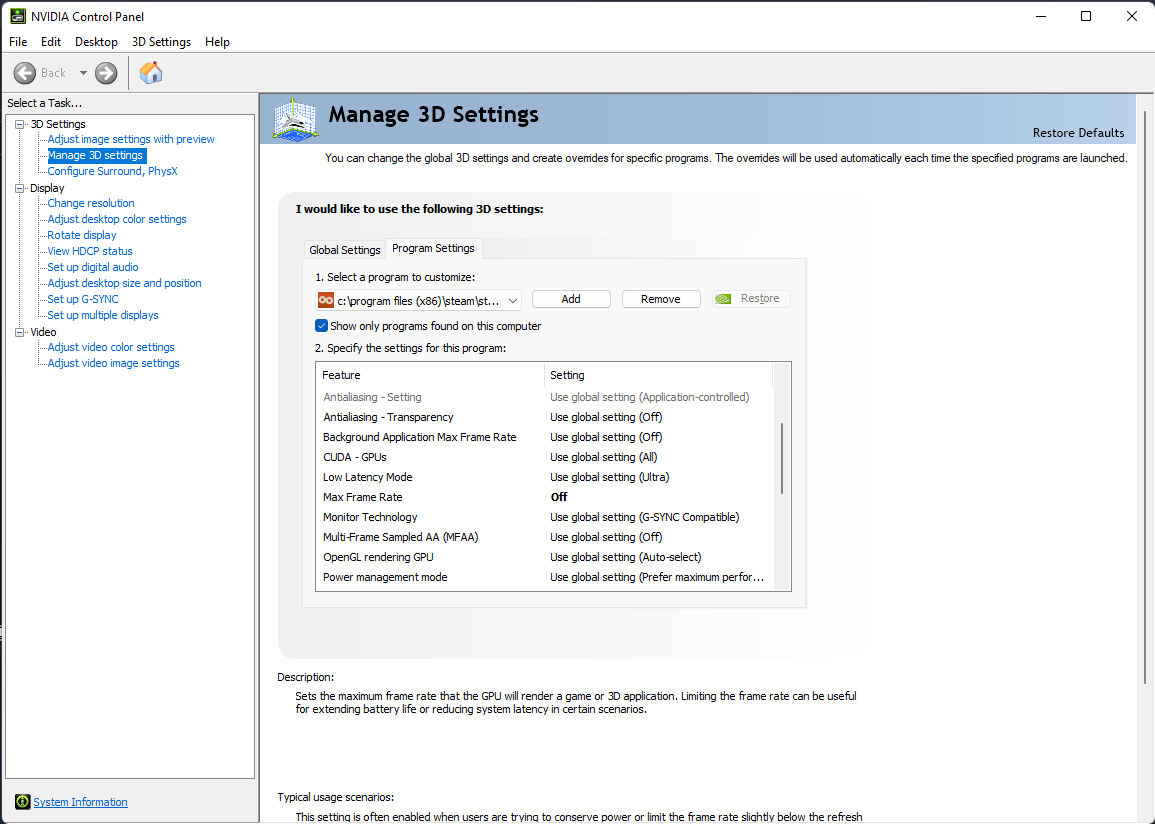Click the Manage 3D Settings header icon
1155x824 pixels.
[295, 119]
